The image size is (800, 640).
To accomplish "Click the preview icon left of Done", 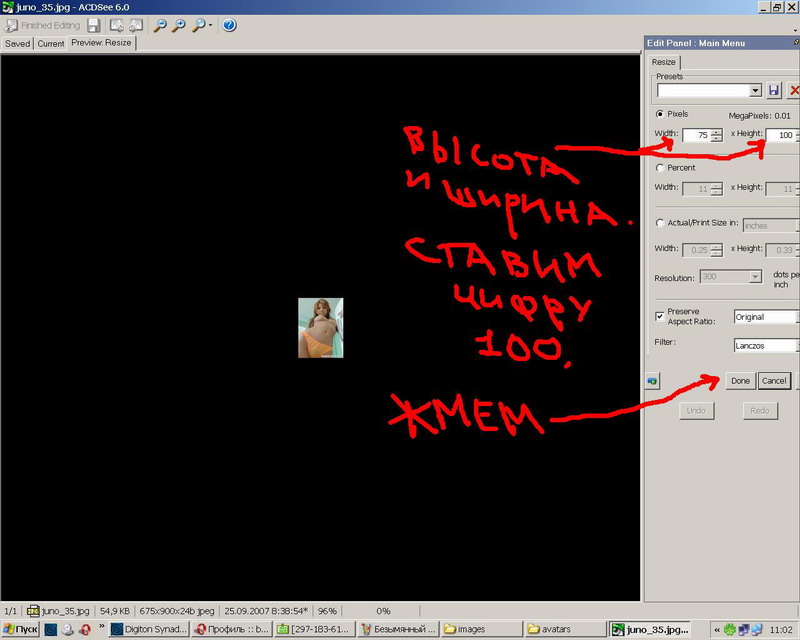I will (x=653, y=381).
